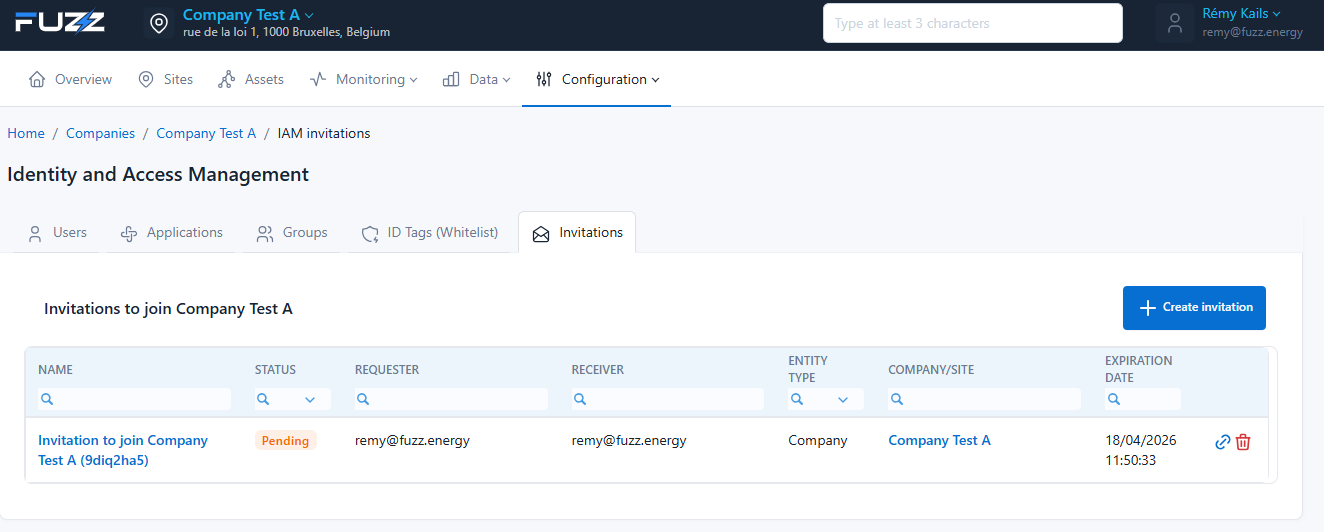Click the plus icon on Create invitation
This screenshot has height=532, width=1324.
click(x=1148, y=308)
